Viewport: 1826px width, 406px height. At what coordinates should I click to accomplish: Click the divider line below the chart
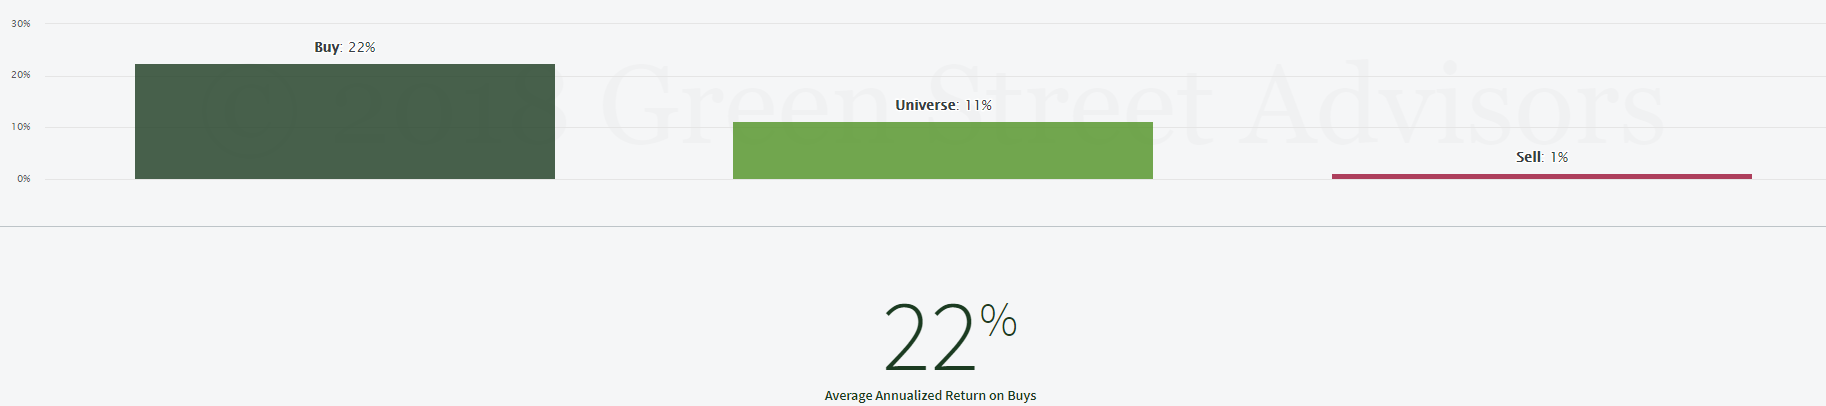(x=913, y=227)
